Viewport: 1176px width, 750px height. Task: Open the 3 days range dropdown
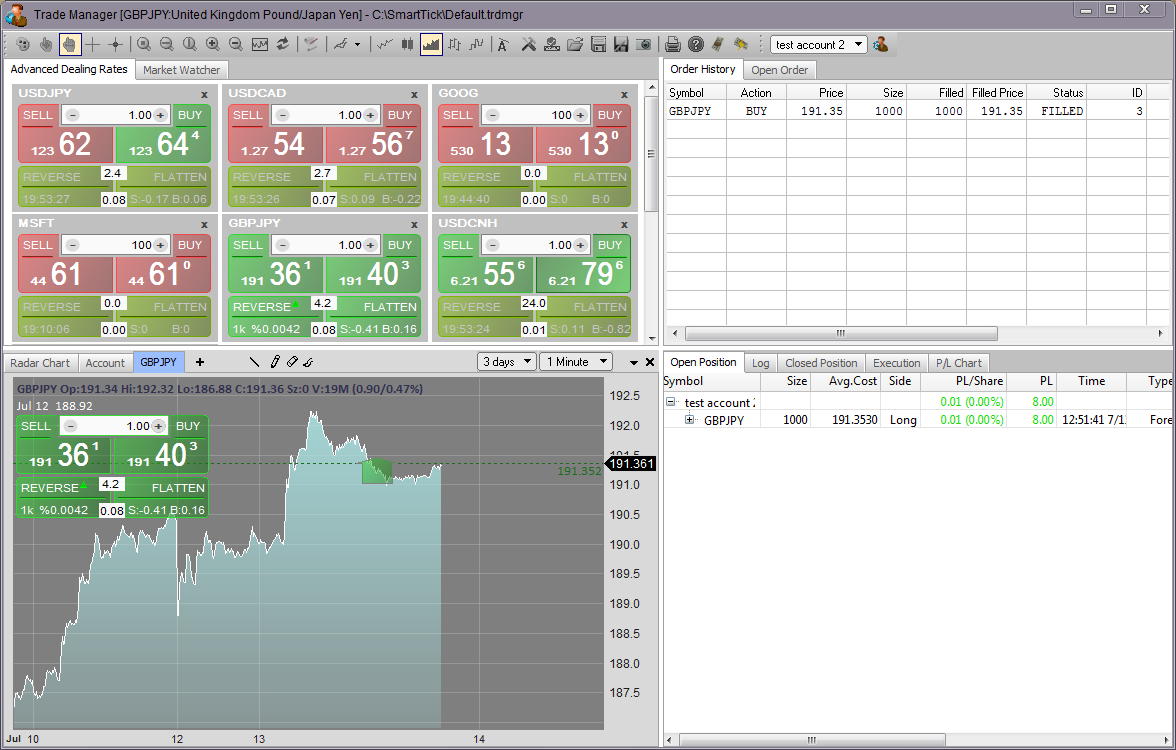(508, 362)
